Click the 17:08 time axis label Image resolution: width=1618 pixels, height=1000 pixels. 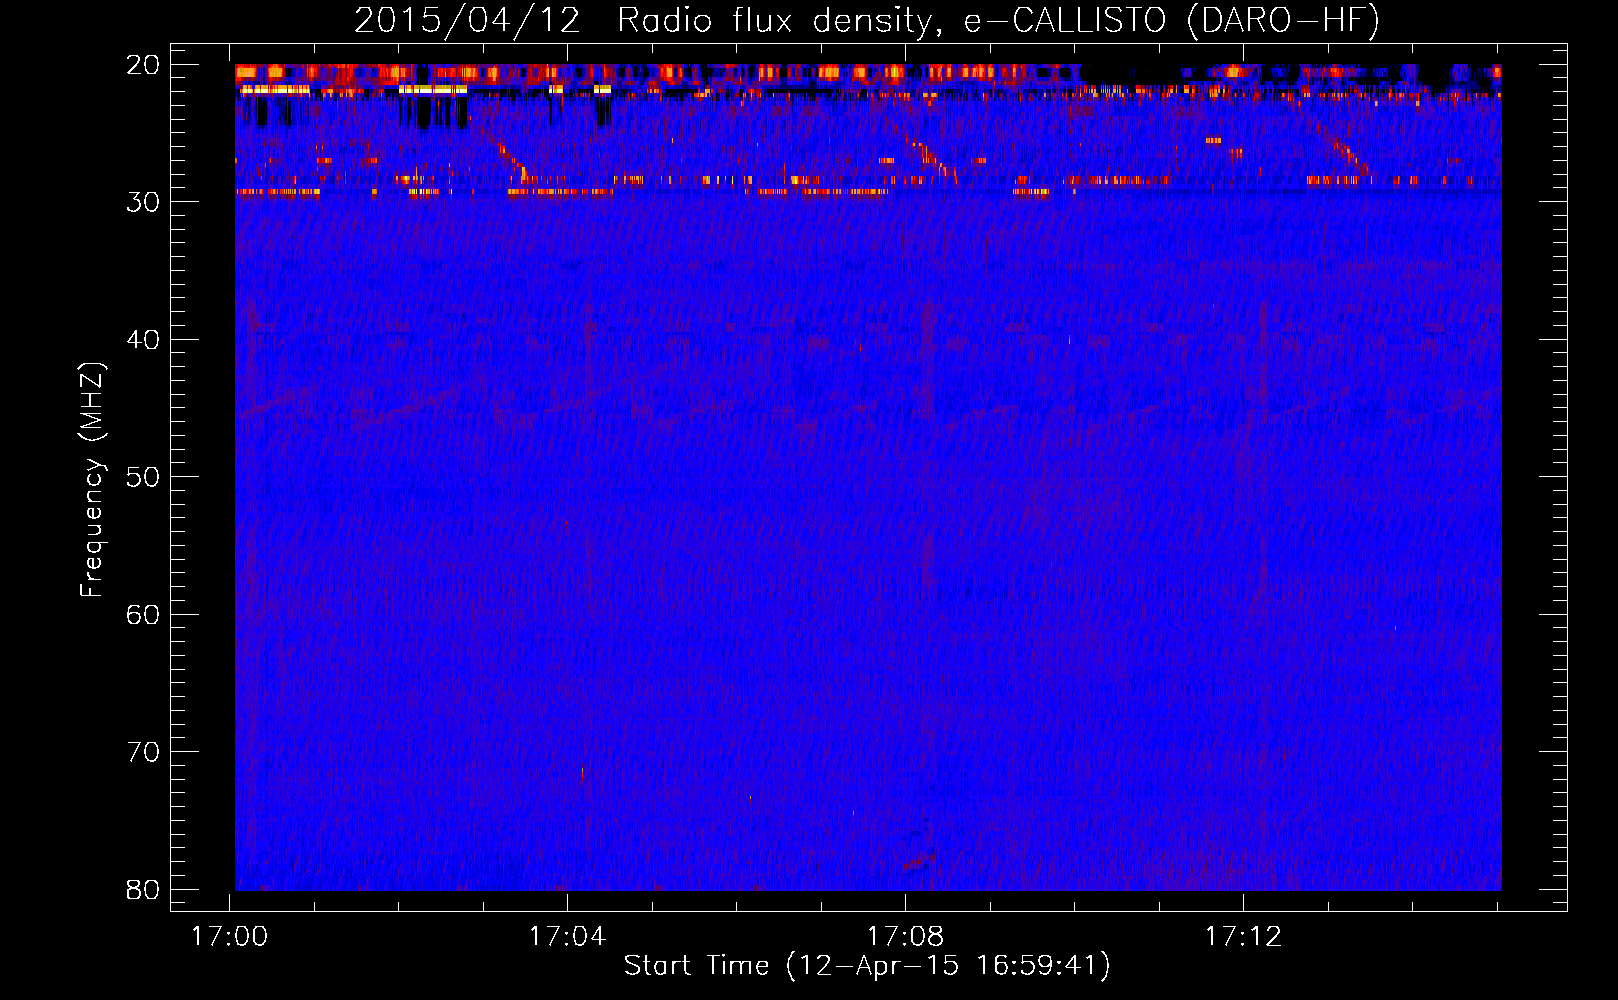[x=905, y=937]
